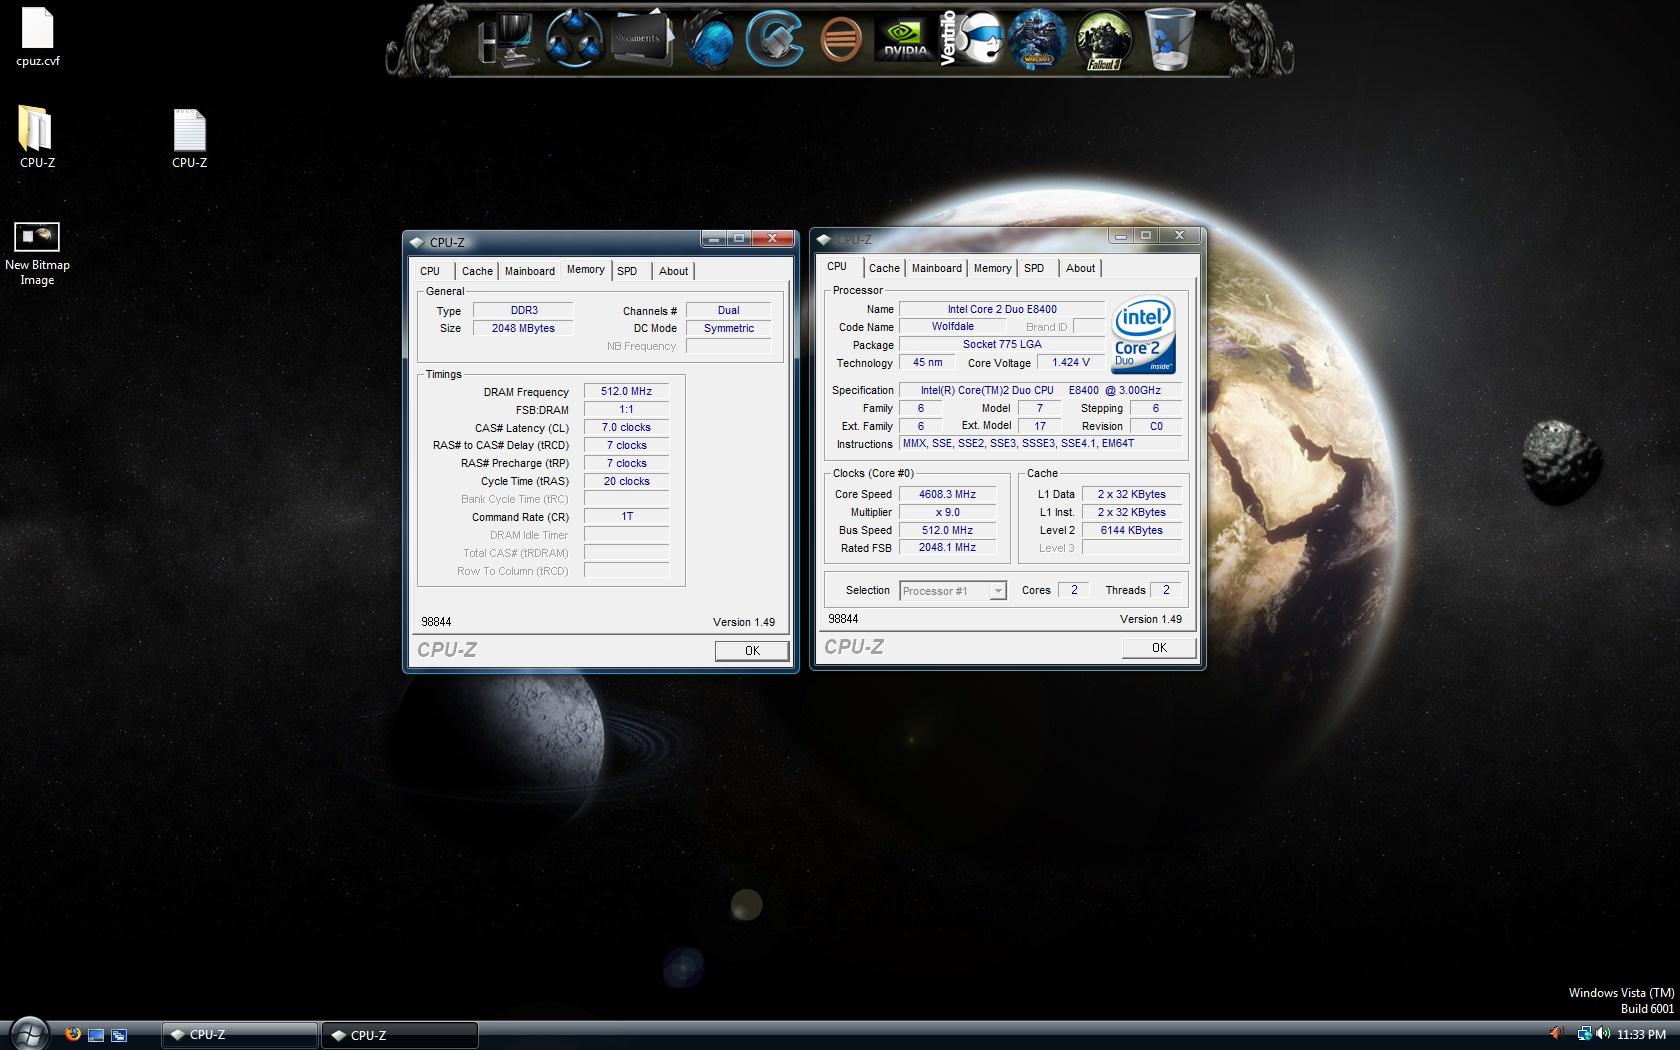Open the Computer icon in the top dock

tap(509, 40)
